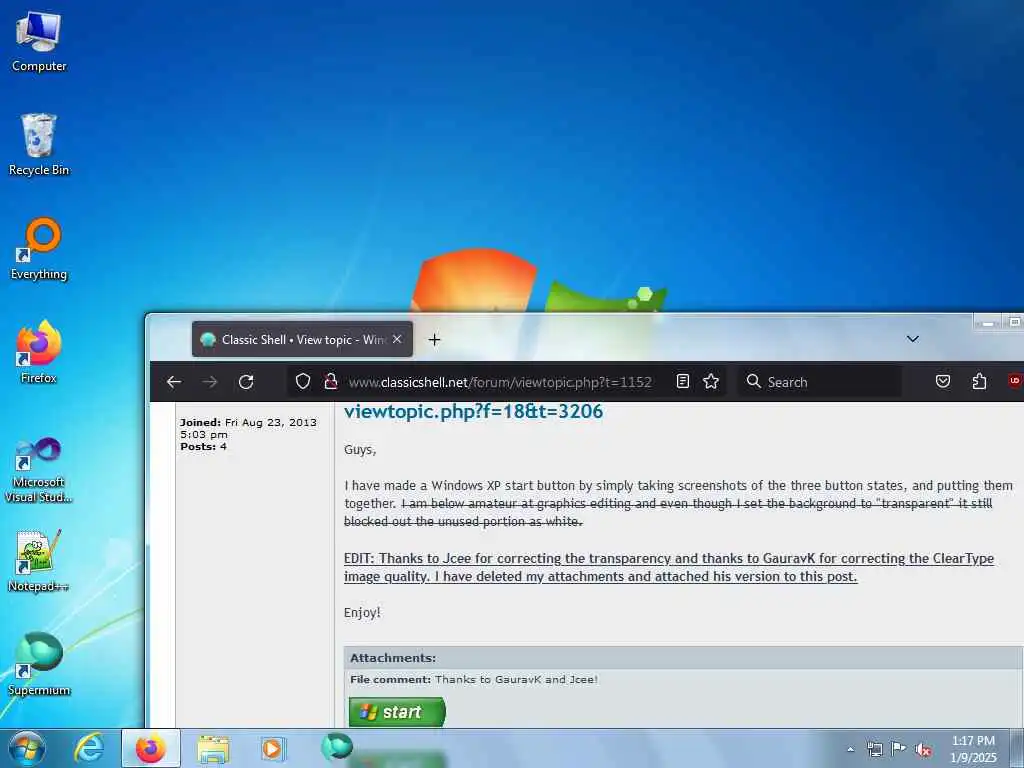Click the insecure connection padlock icon
The width and height of the screenshot is (1024, 768).
pyautogui.click(x=330, y=381)
